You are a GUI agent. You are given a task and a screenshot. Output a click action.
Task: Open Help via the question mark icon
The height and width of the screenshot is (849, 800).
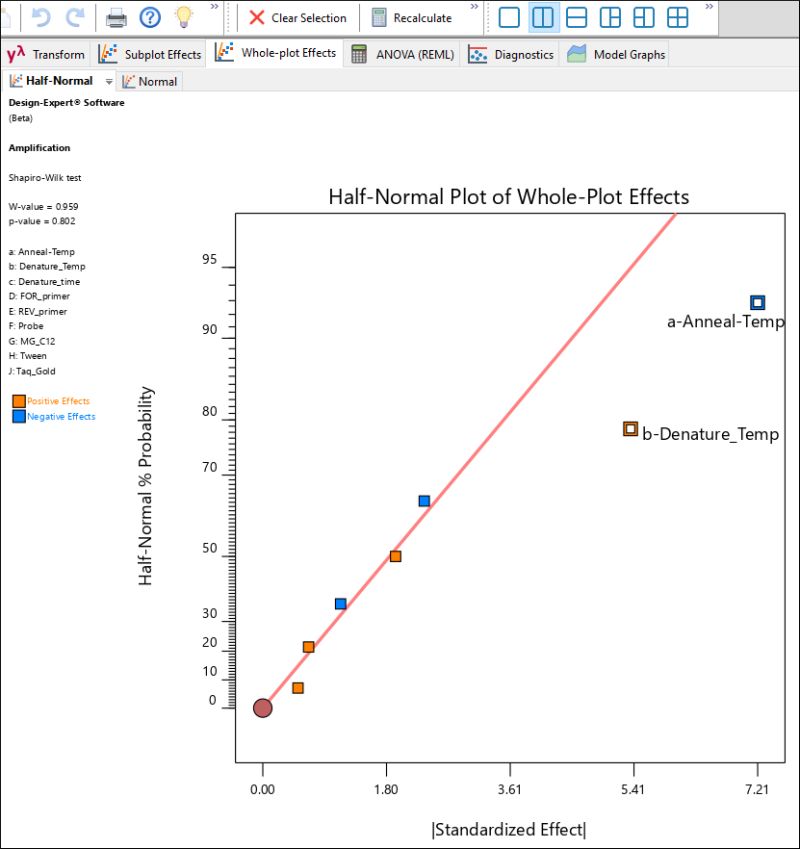tap(148, 17)
